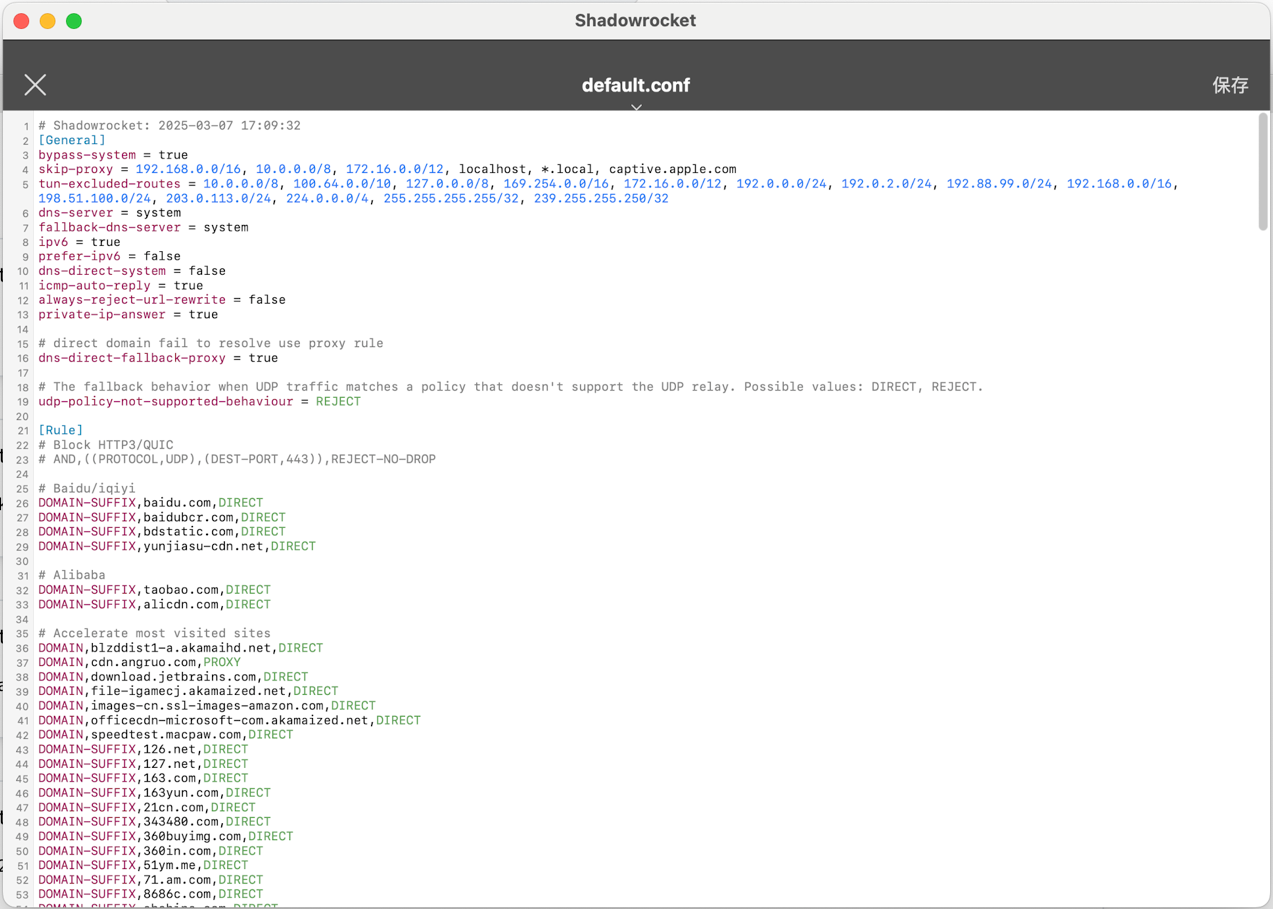Click the skip-proxy key on line 4

[x=76, y=170]
